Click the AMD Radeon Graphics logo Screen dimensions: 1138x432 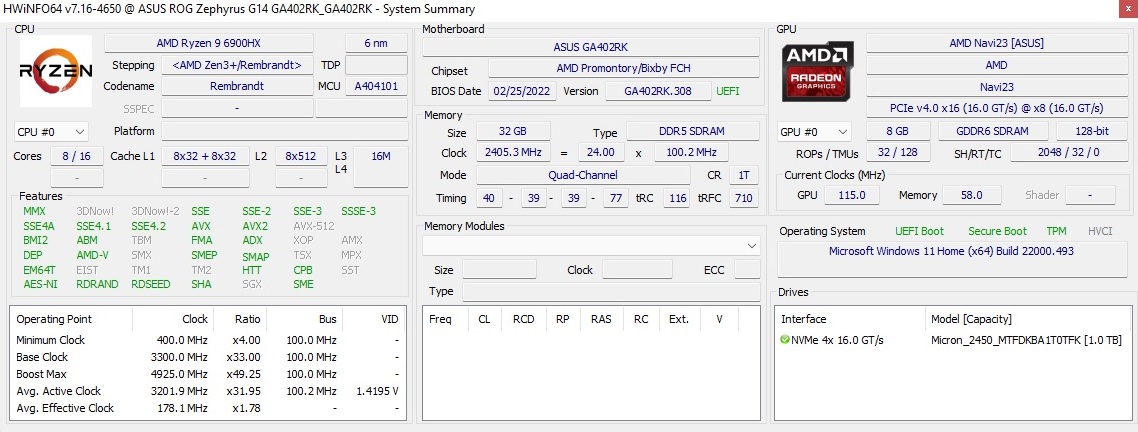(x=817, y=72)
